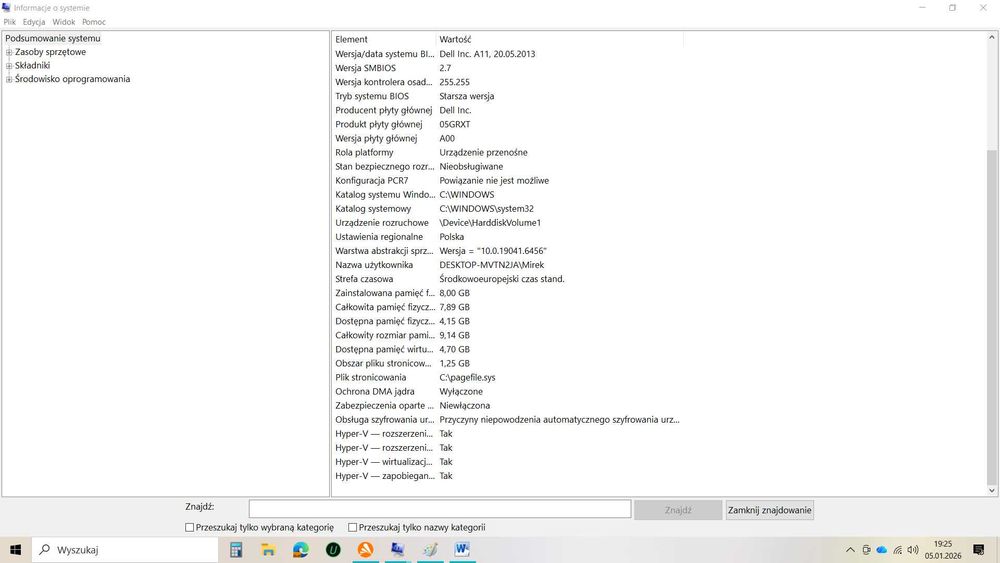Screen dimensions: 1000x563
Task: Click the value 05GRXT
Action: point(455,124)
